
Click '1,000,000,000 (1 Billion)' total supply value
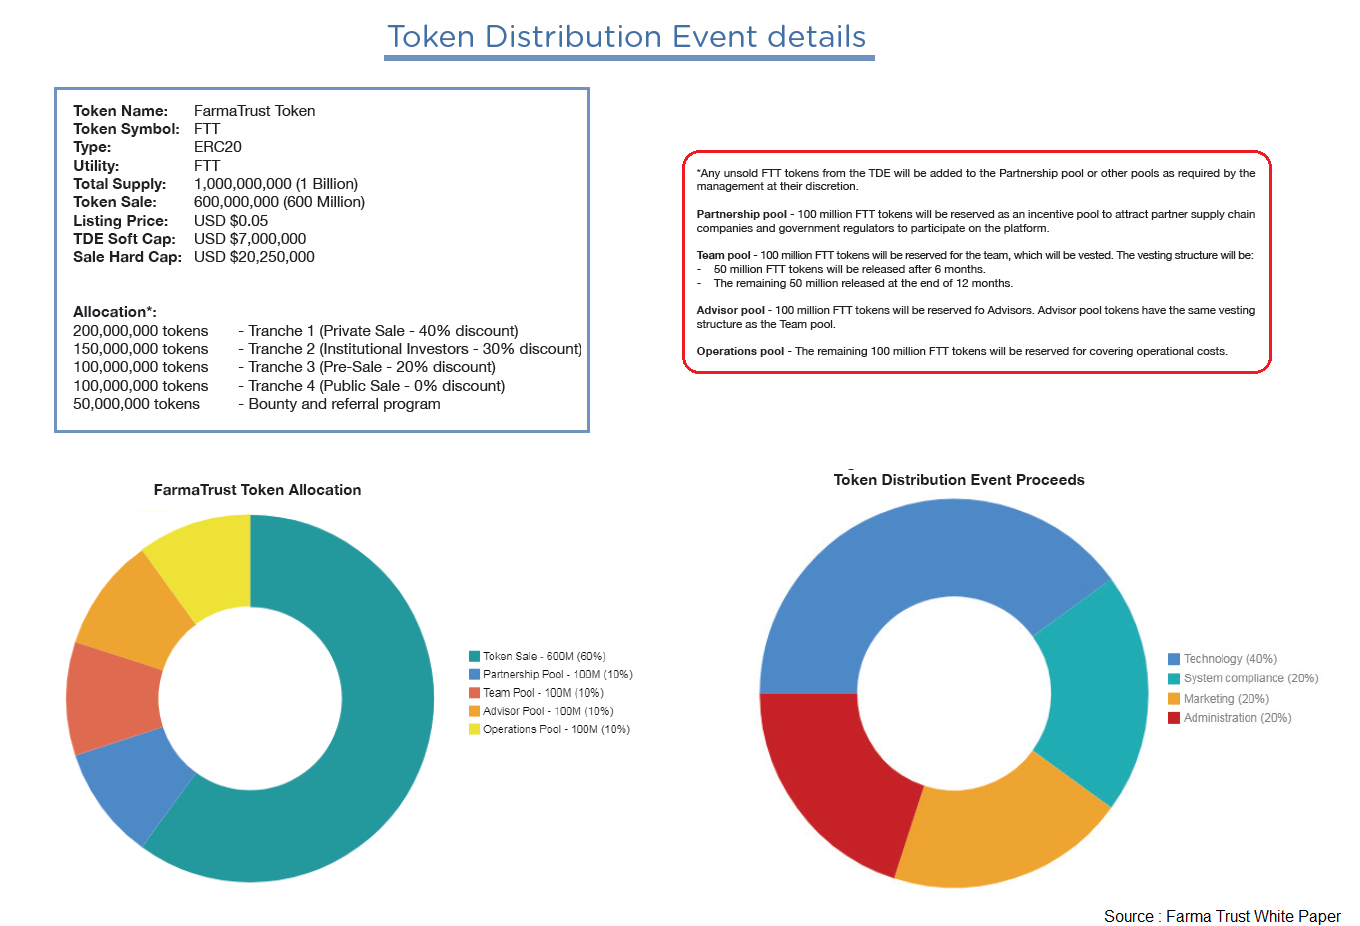point(275,184)
